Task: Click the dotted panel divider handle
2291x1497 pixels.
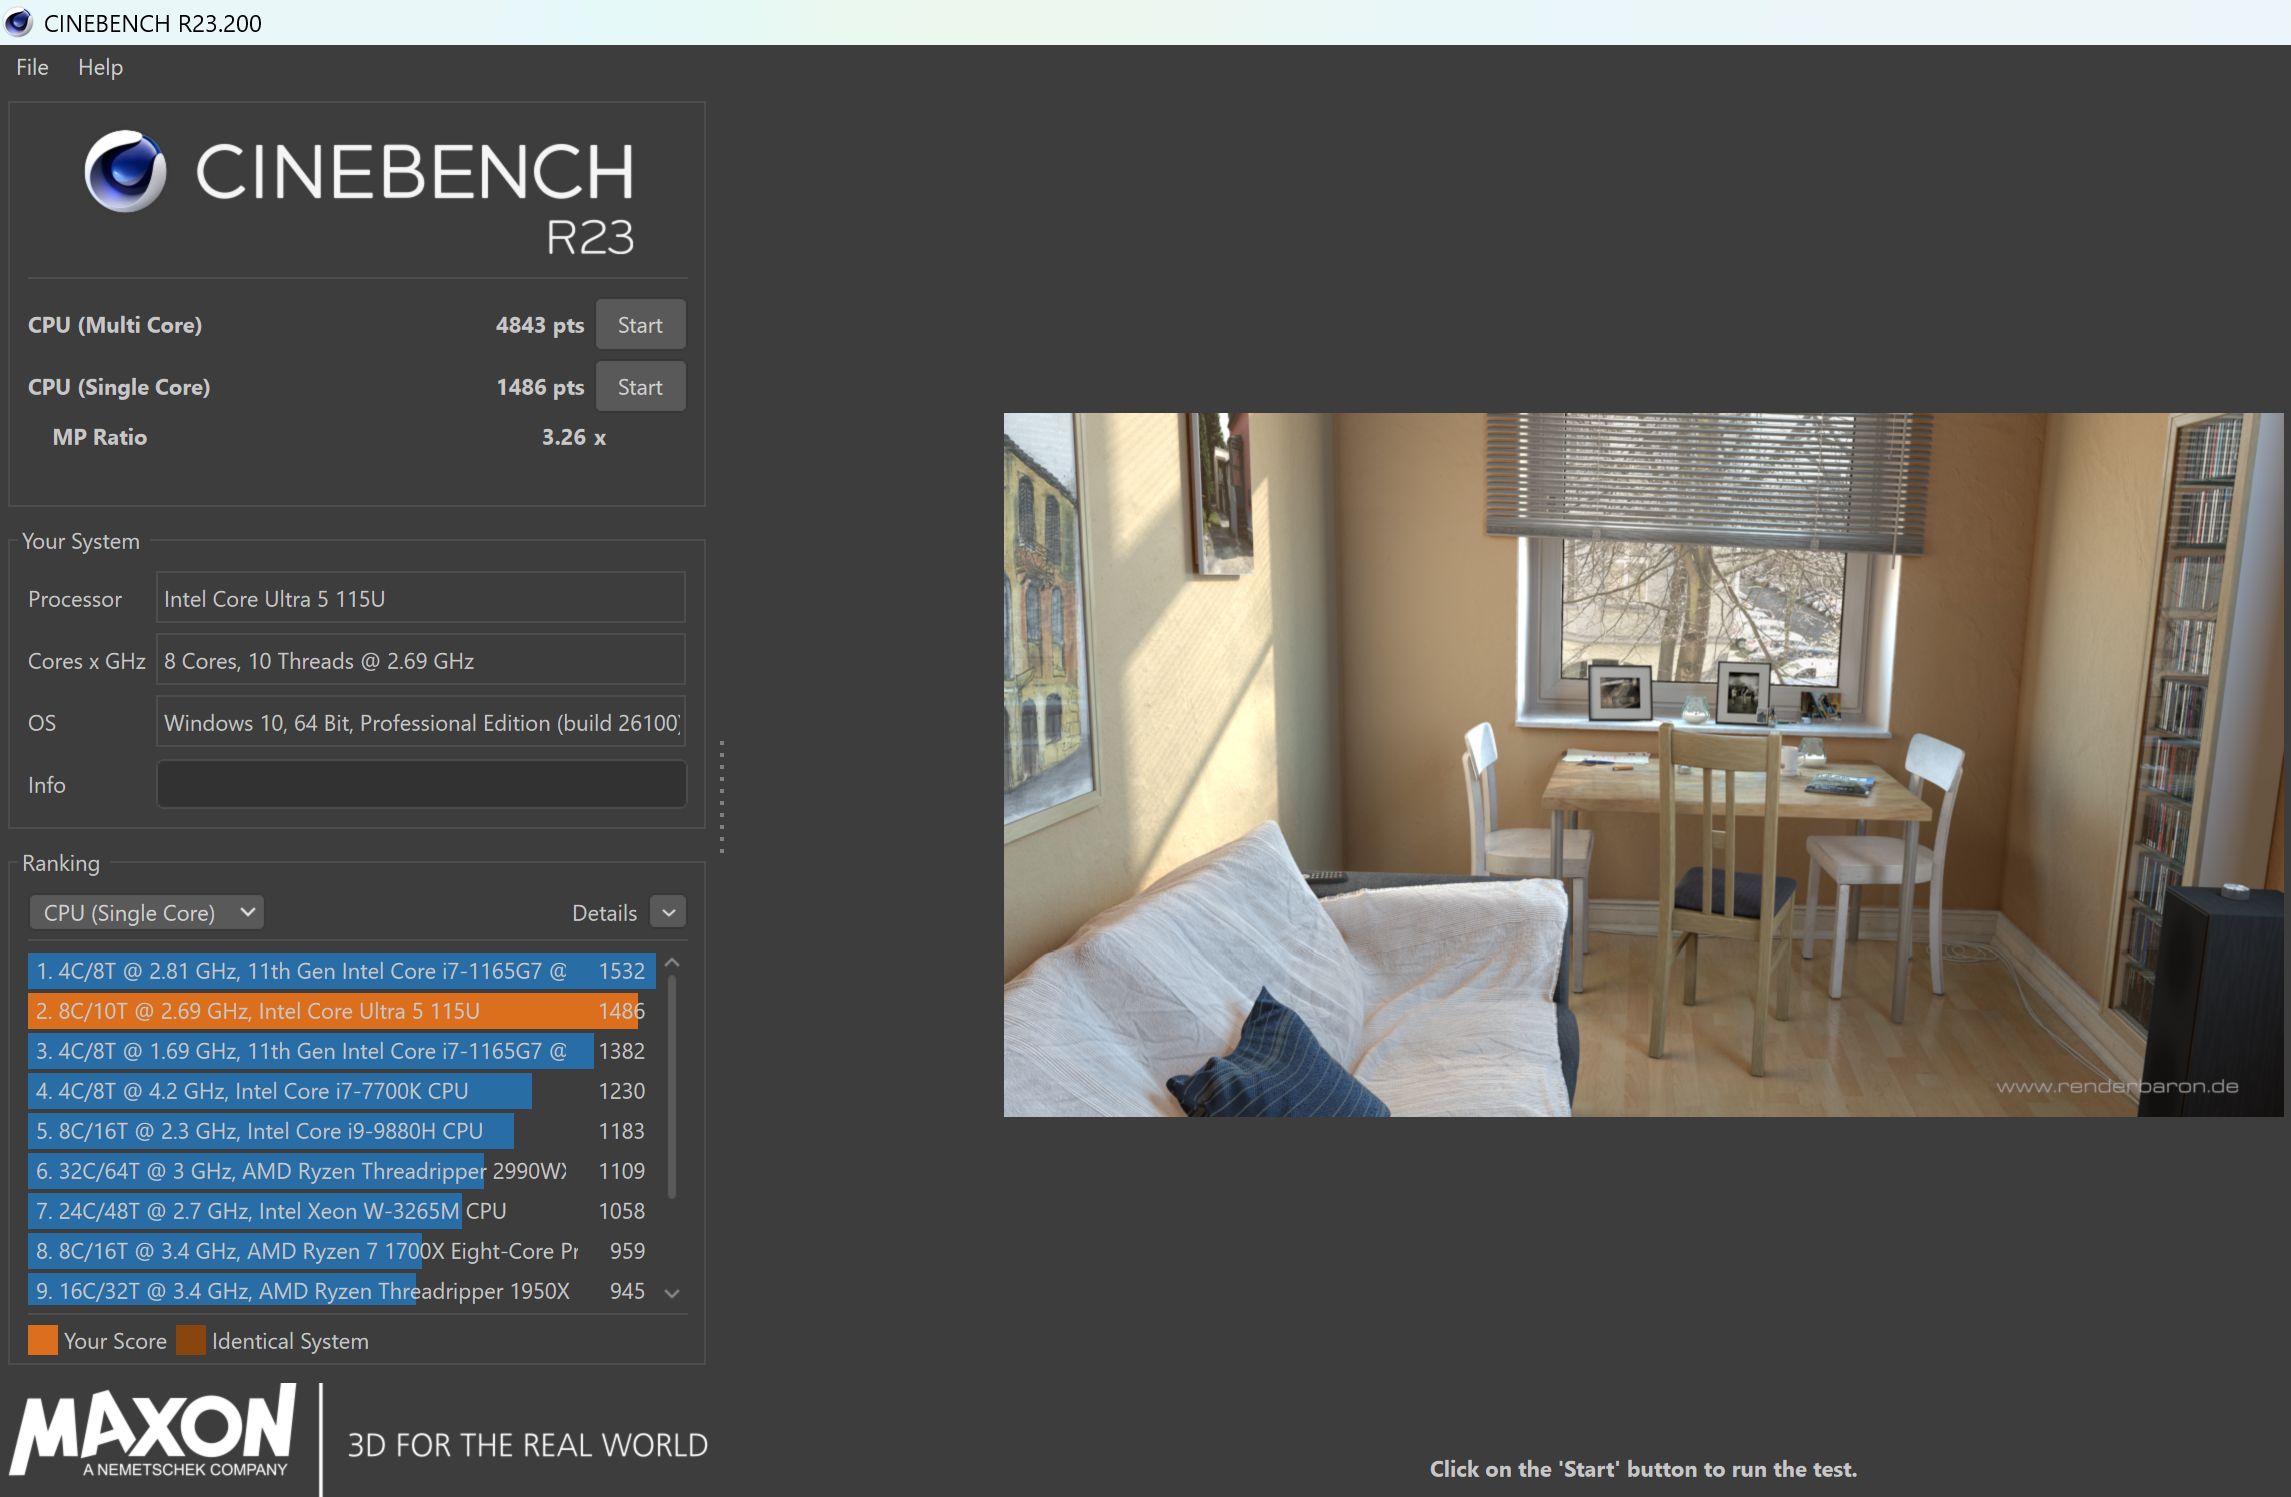Action: (721, 797)
